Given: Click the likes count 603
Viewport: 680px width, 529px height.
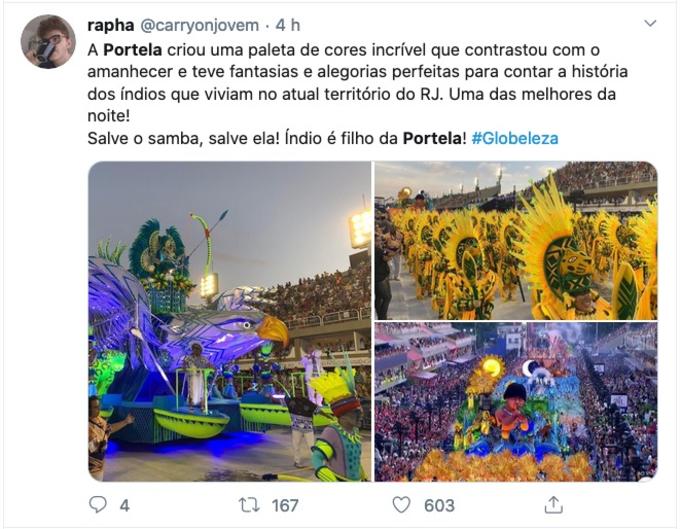Looking at the screenshot, I should 439,506.
